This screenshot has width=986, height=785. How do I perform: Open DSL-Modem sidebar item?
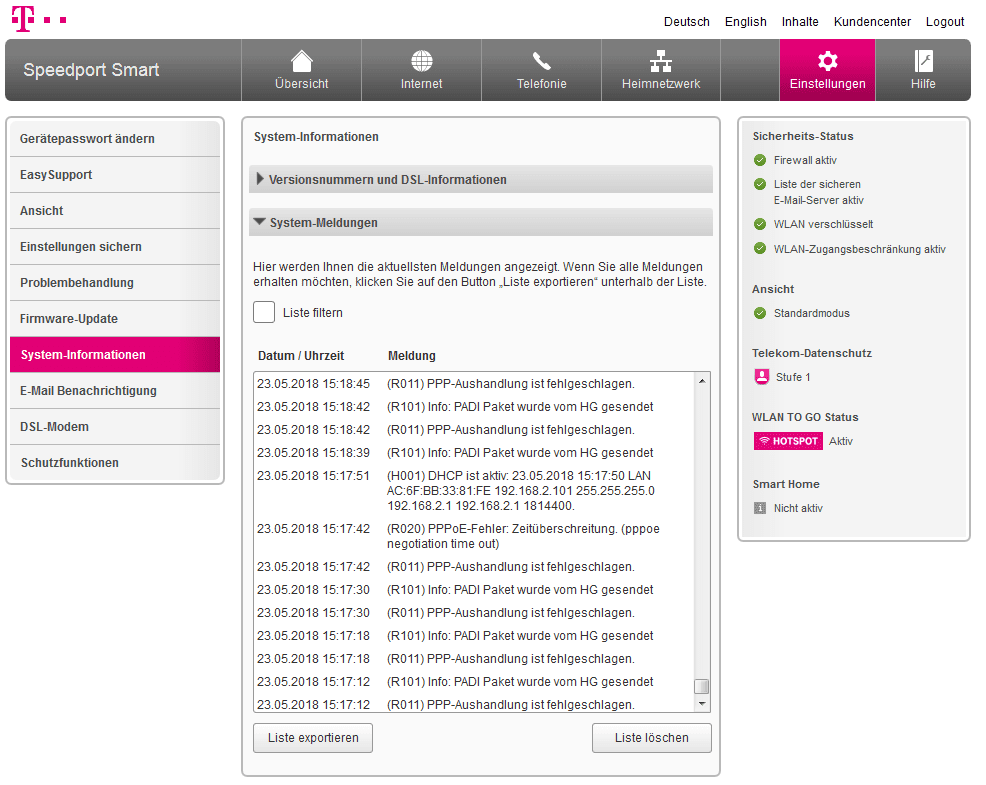115,426
